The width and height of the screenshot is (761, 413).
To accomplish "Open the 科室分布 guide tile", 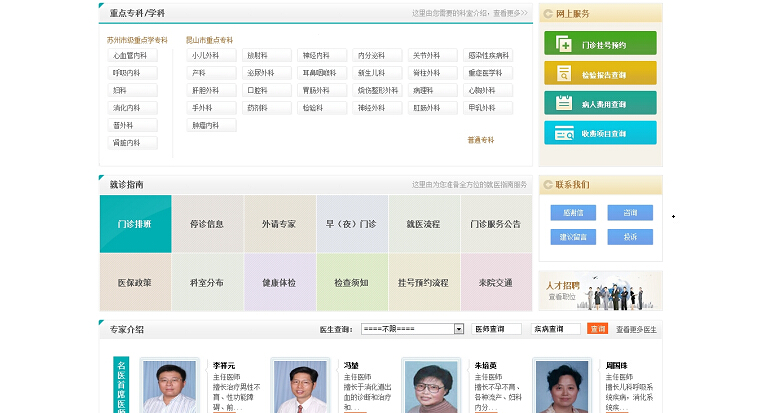I will tap(207, 283).
